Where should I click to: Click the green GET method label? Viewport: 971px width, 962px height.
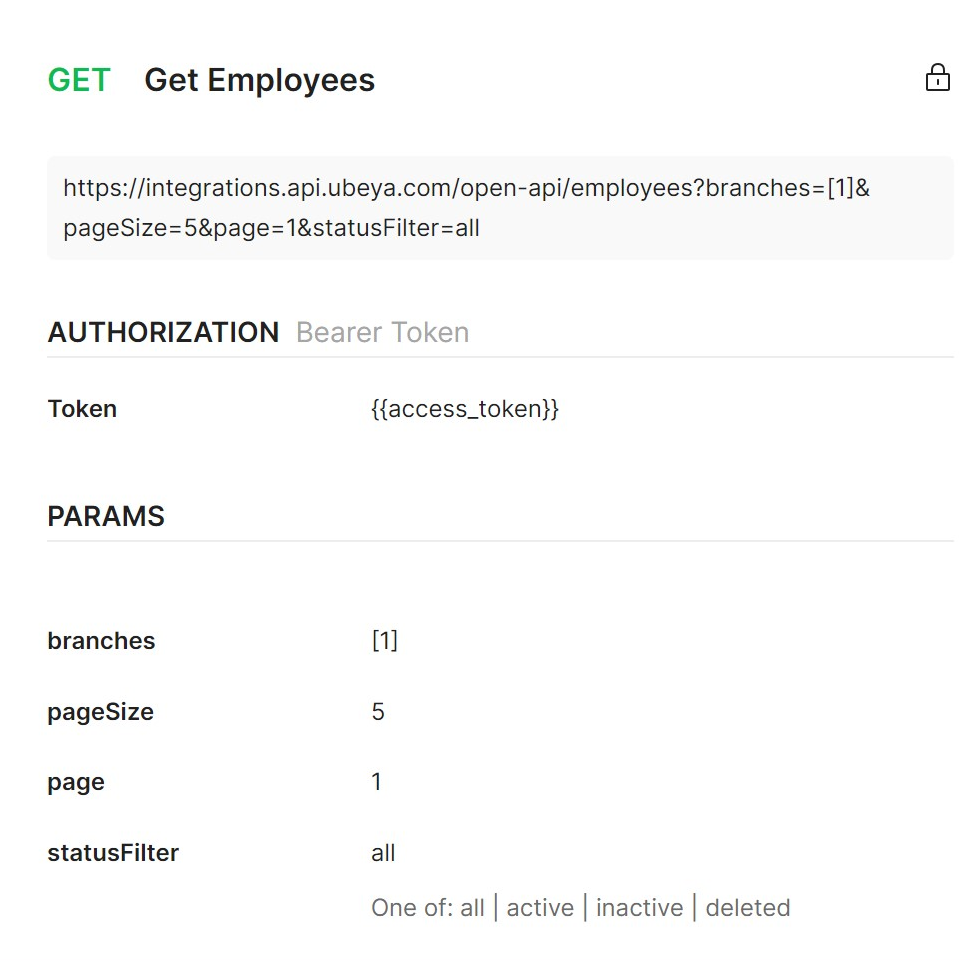coord(79,80)
